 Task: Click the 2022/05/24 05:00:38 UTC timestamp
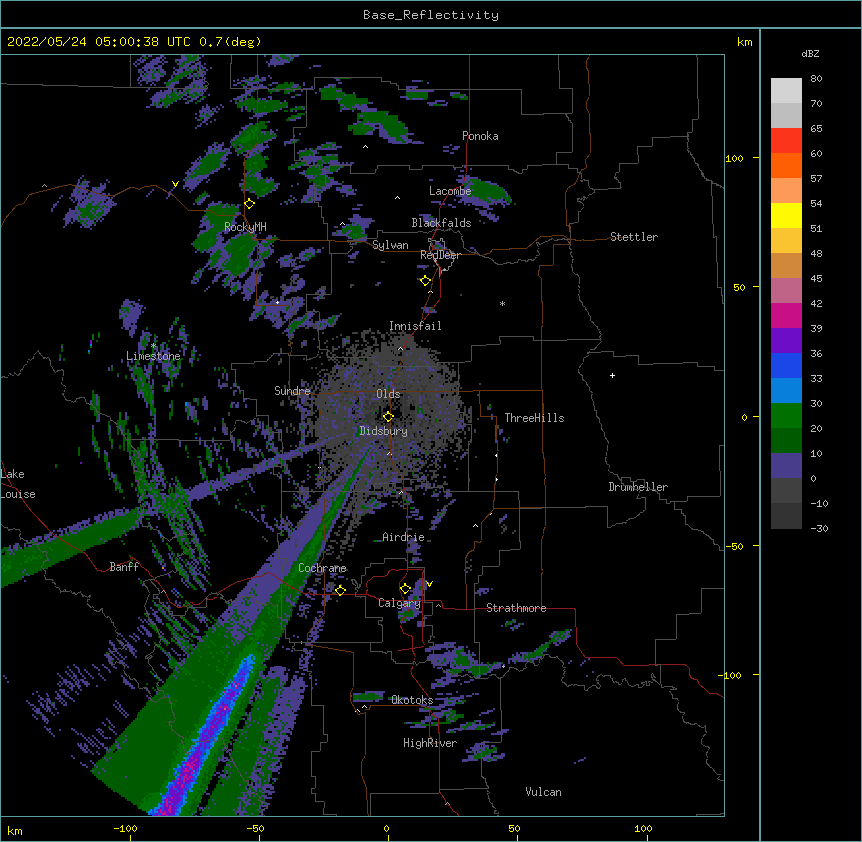[x=99, y=42]
